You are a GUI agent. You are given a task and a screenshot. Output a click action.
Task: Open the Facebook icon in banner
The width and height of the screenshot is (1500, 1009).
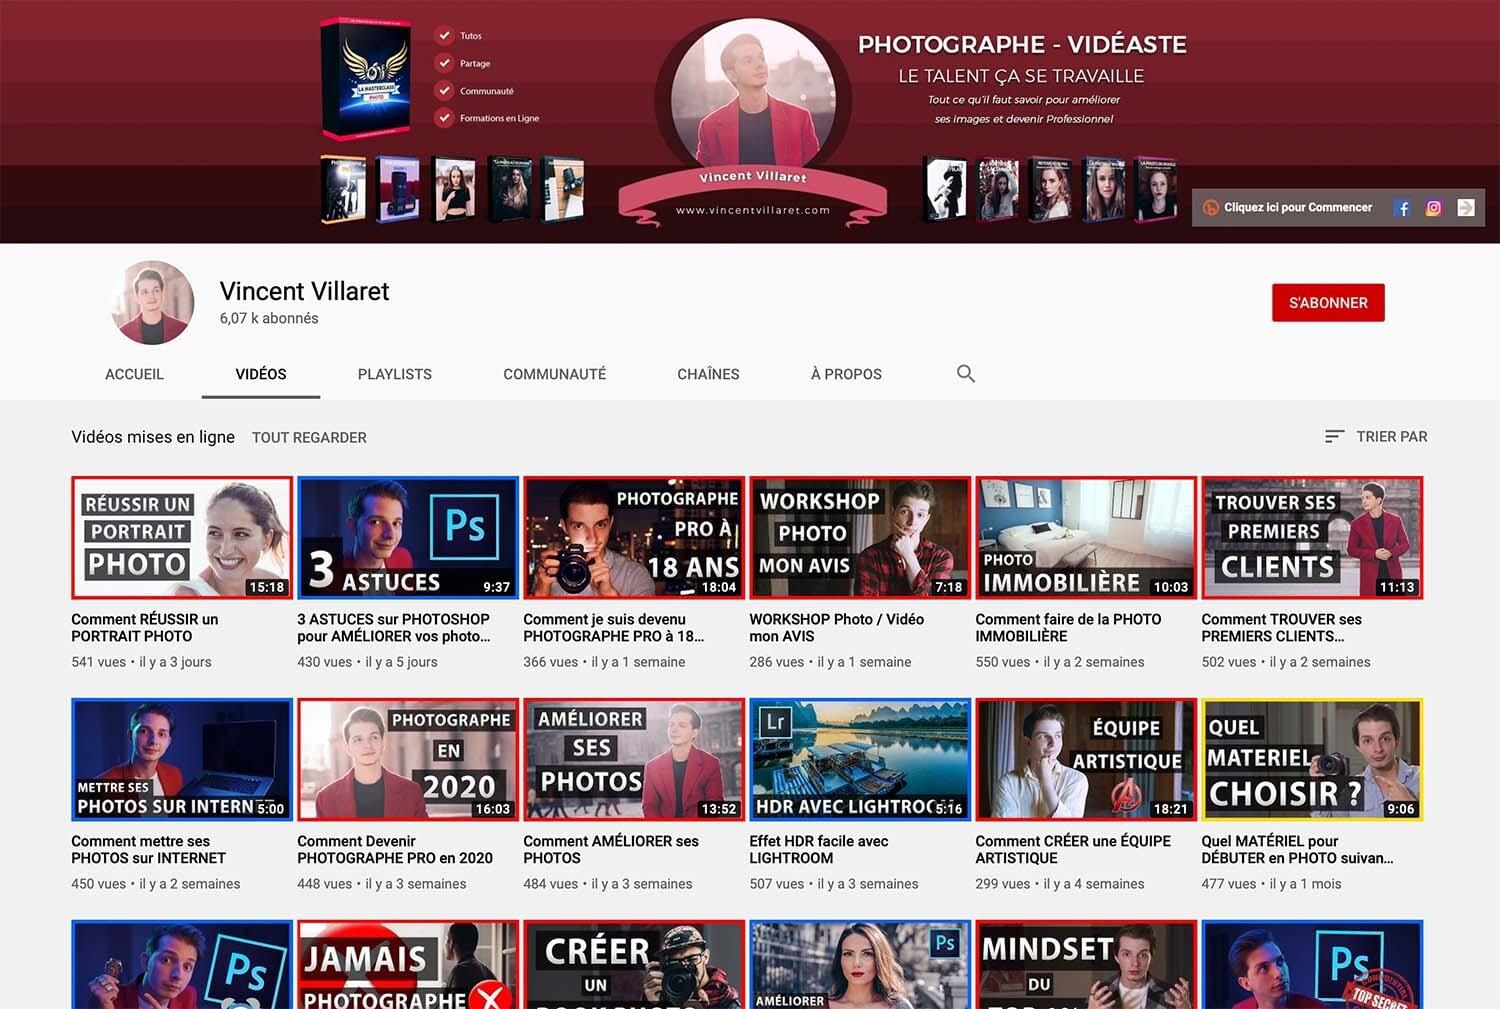click(x=1402, y=208)
